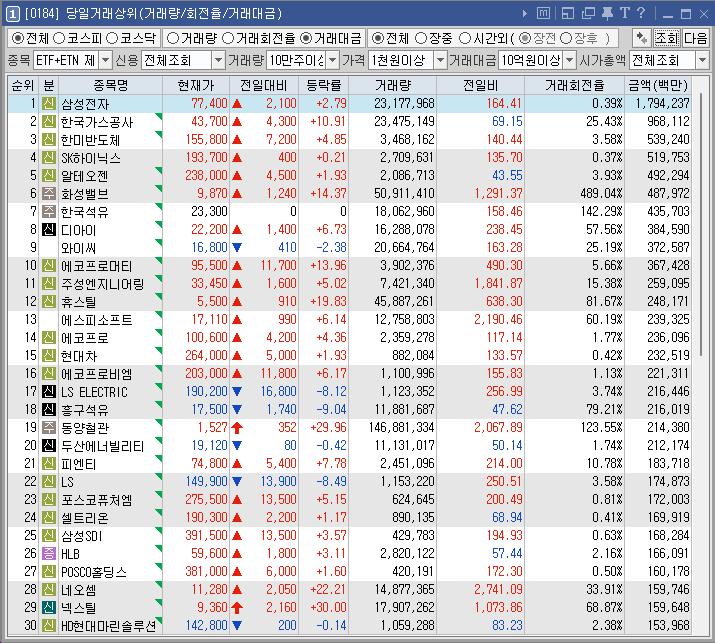Image resolution: width=715 pixels, height=643 pixels.
Task: Click the 신 badge in the 삼성전자 row
Action: [x=49, y=104]
